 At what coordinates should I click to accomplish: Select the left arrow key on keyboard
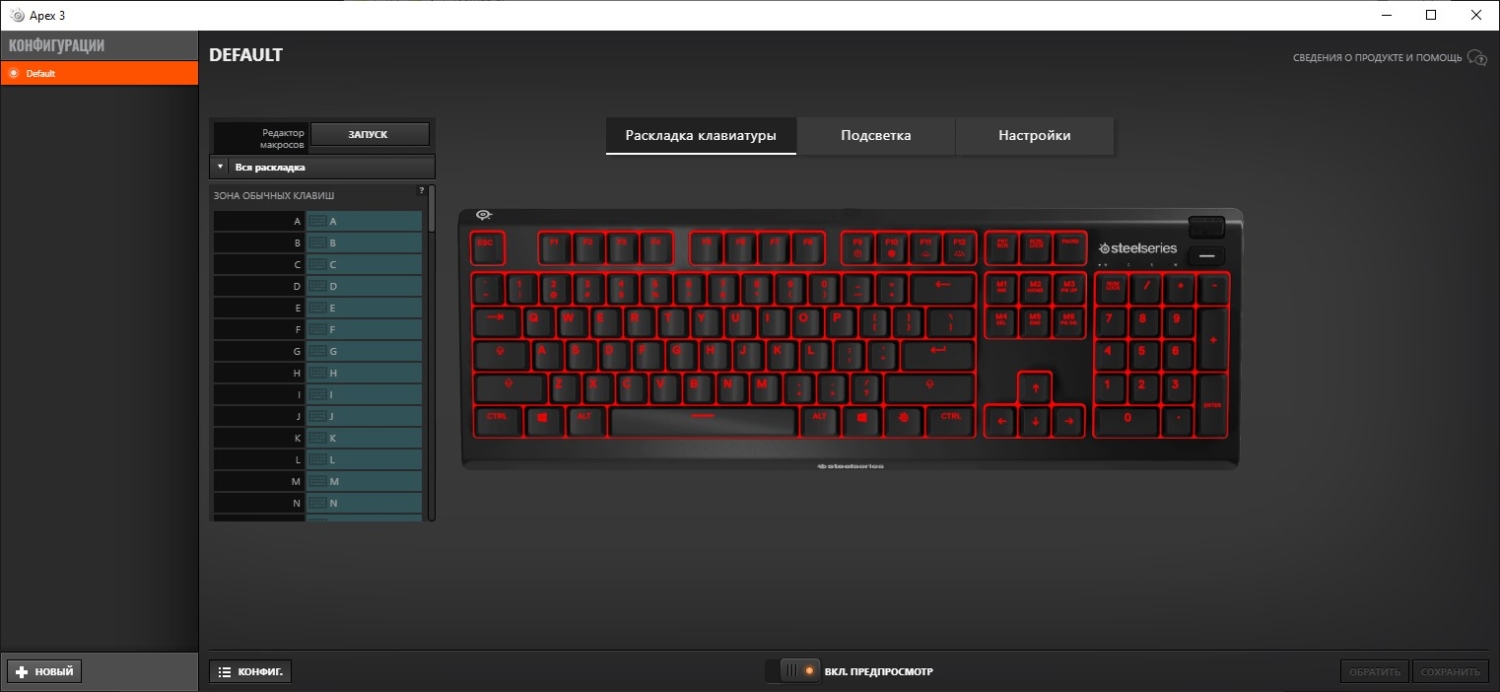[1002, 421]
